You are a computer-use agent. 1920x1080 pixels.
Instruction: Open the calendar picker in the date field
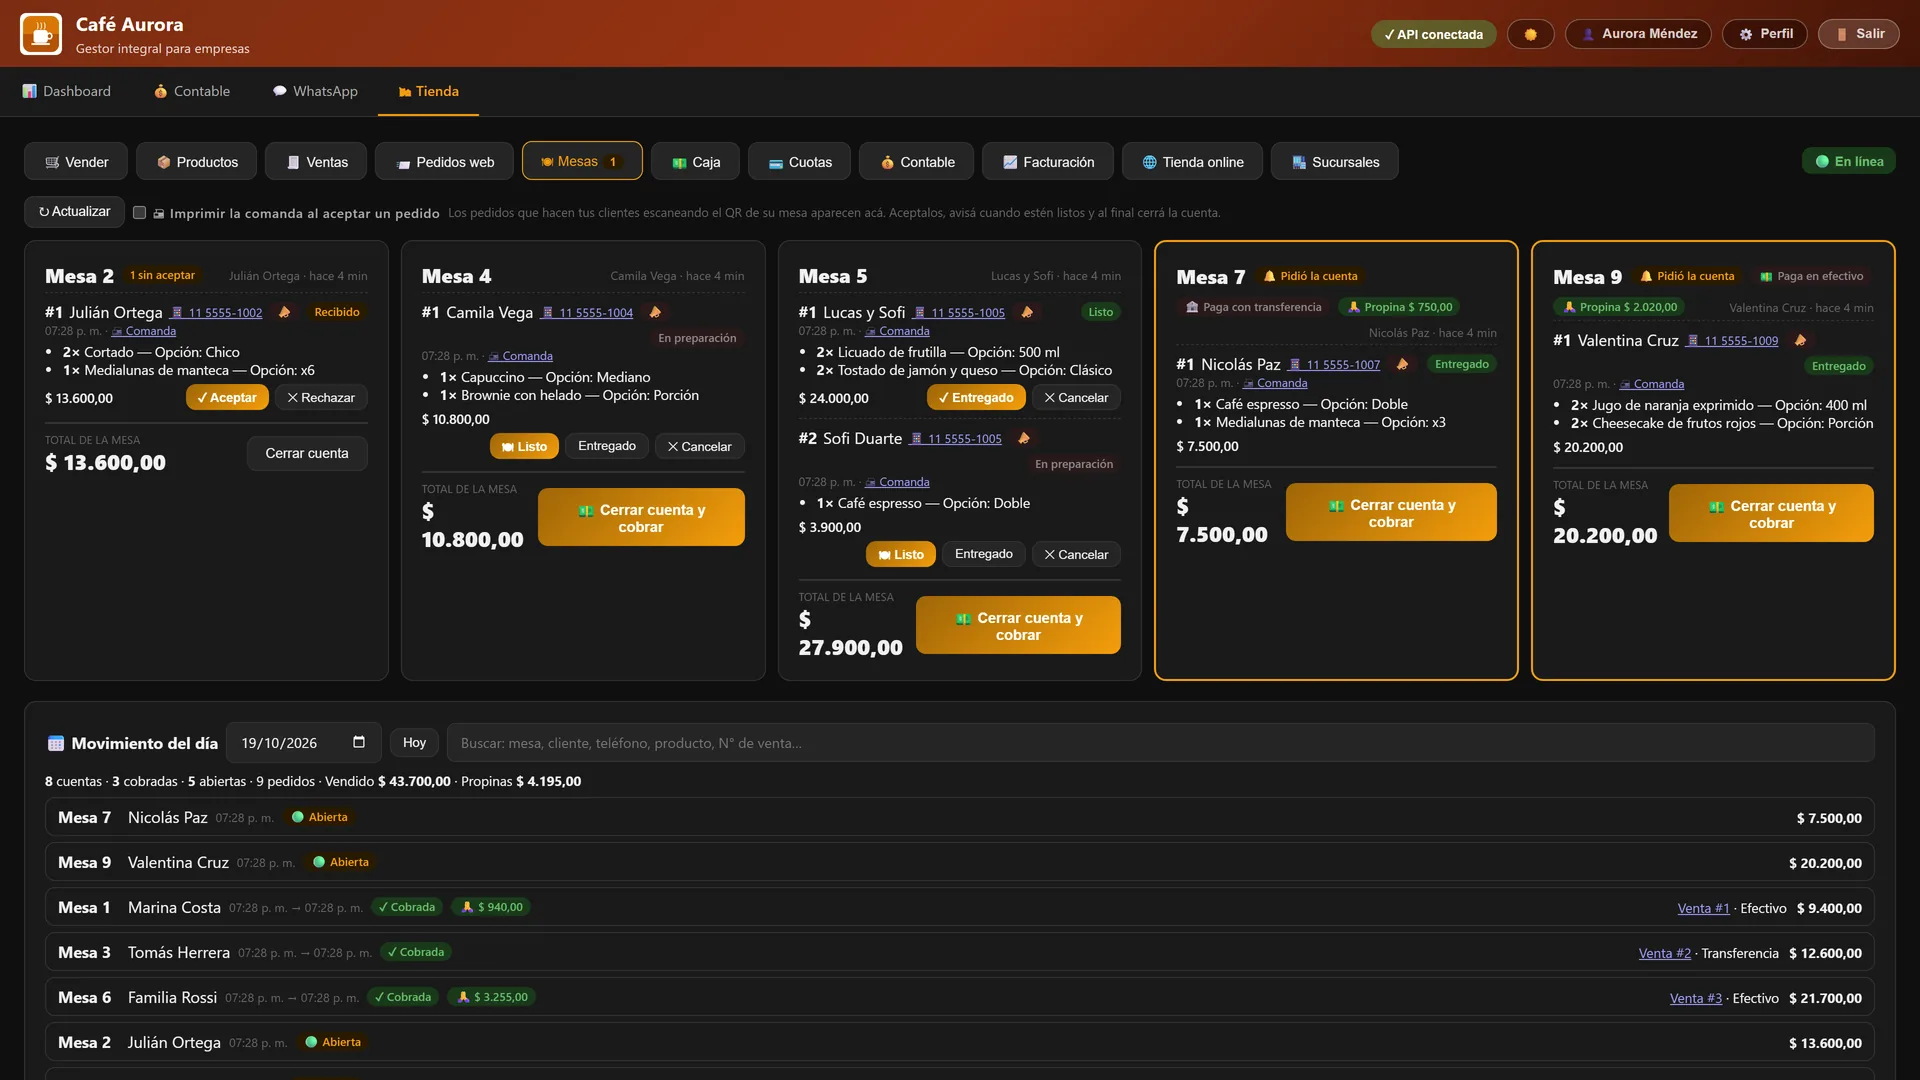coord(359,742)
